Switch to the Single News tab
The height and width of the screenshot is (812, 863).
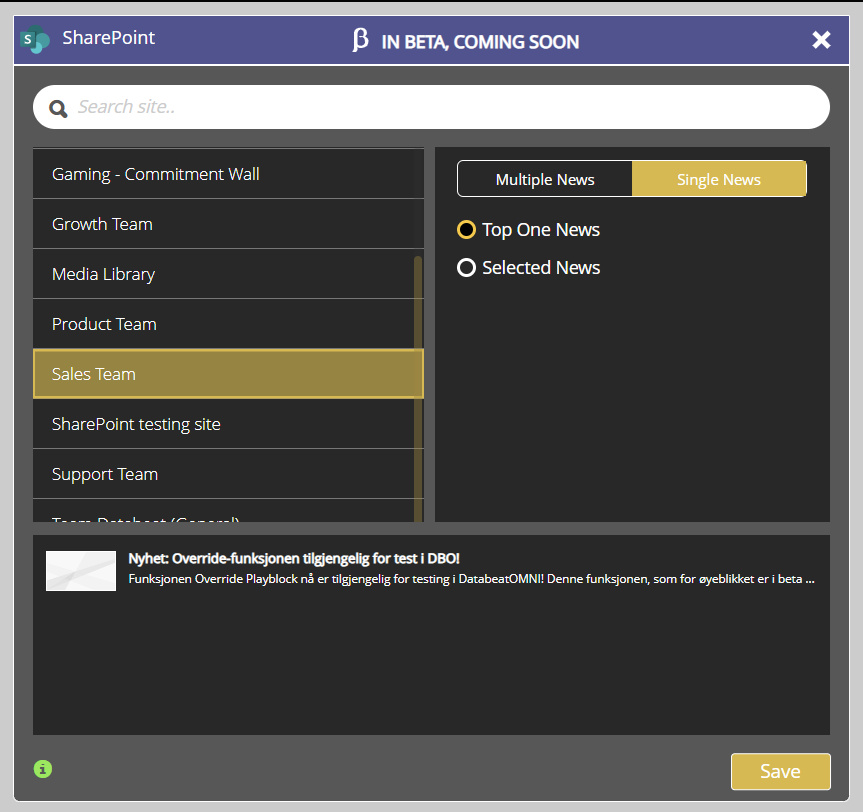(x=718, y=178)
